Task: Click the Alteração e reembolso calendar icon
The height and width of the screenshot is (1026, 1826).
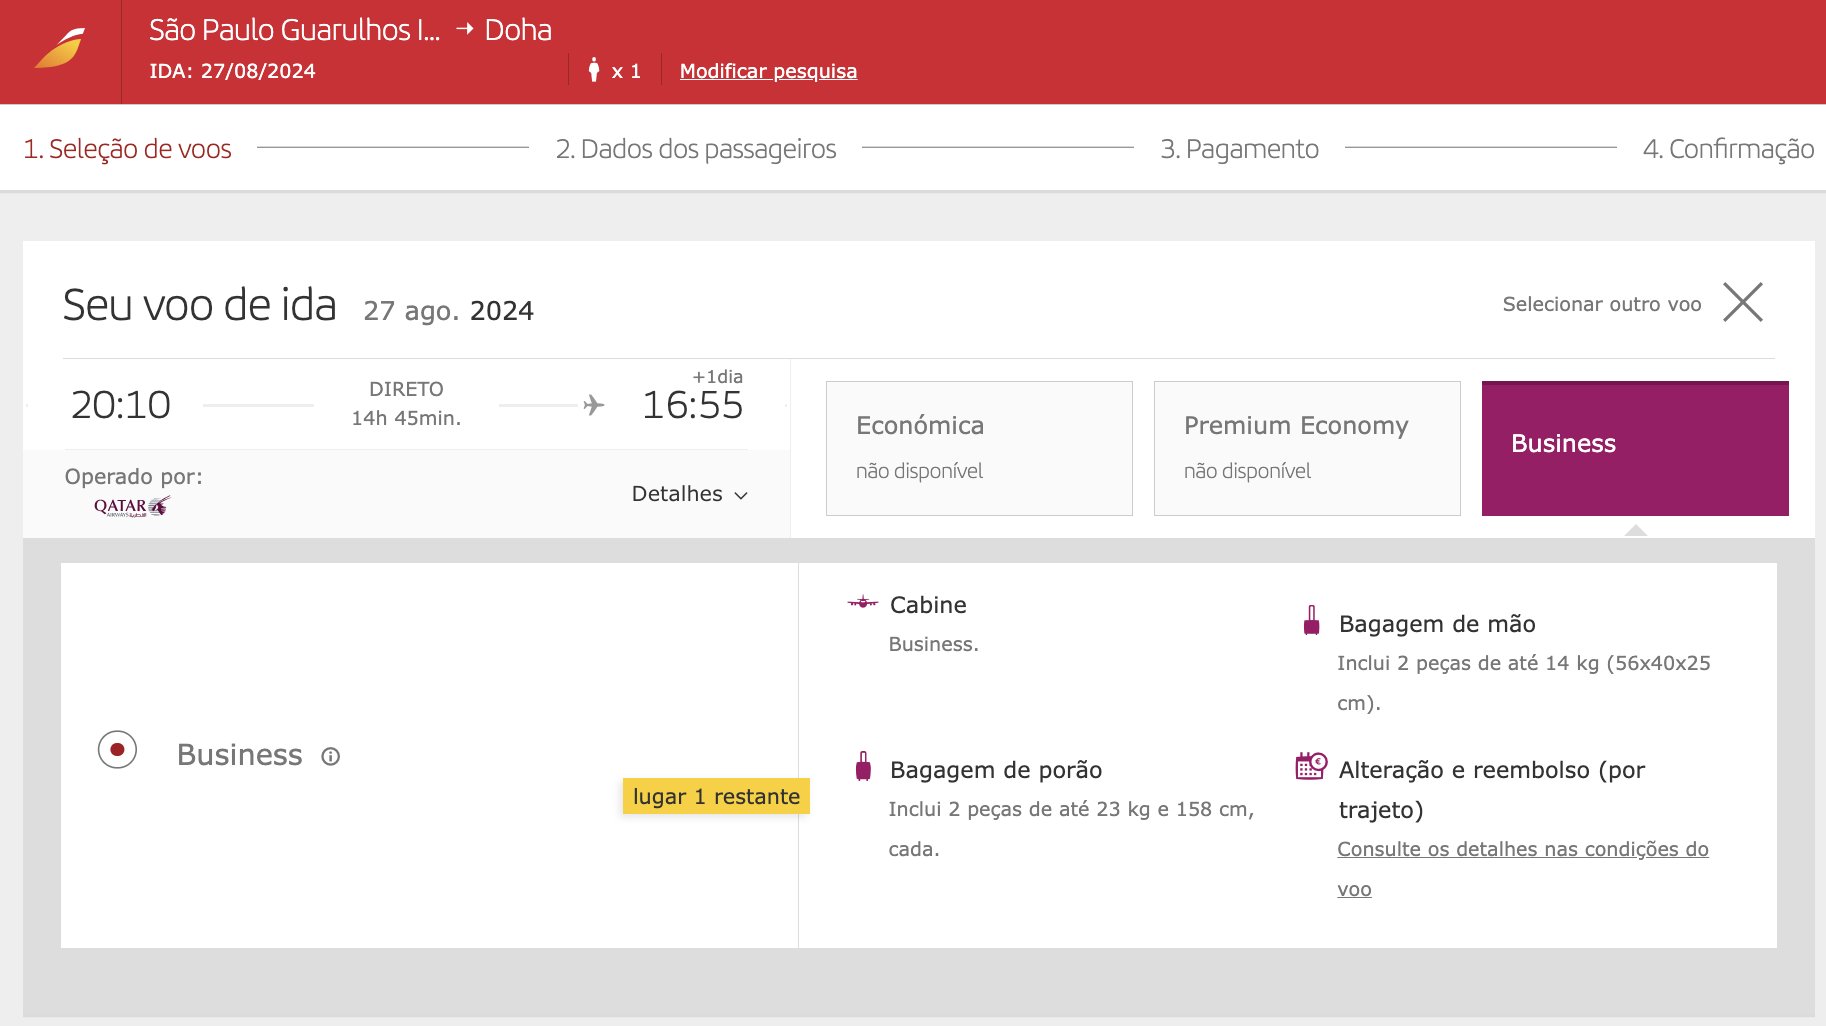Action: [x=1311, y=766]
